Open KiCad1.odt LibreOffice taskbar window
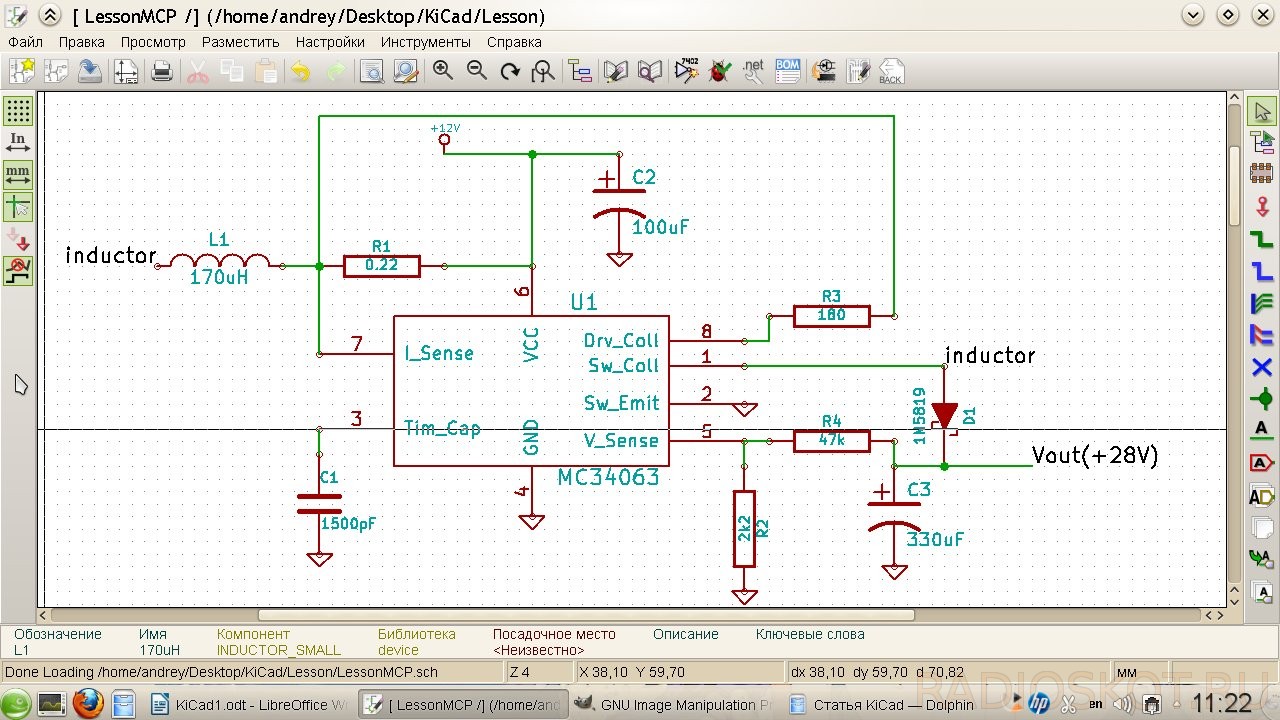The width and height of the screenshot is (1280, 720). coord(248,704)
